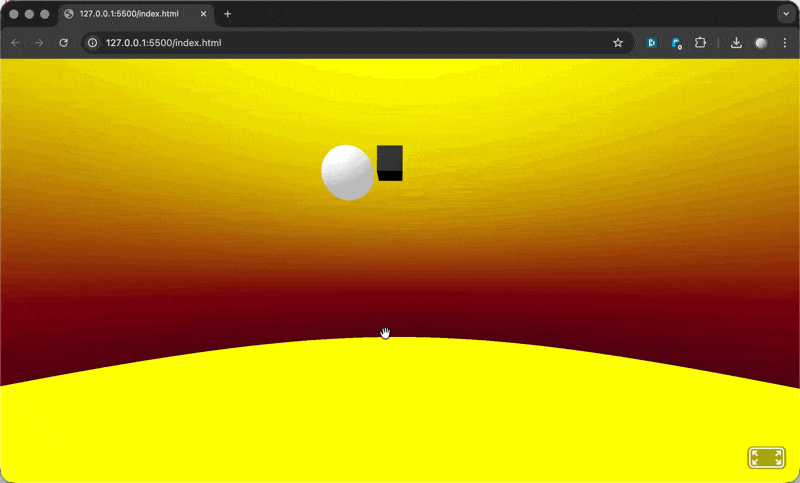This screenshot has height=483, width=800.
Task: Click the browser back arrow
Action: (15, 43)
